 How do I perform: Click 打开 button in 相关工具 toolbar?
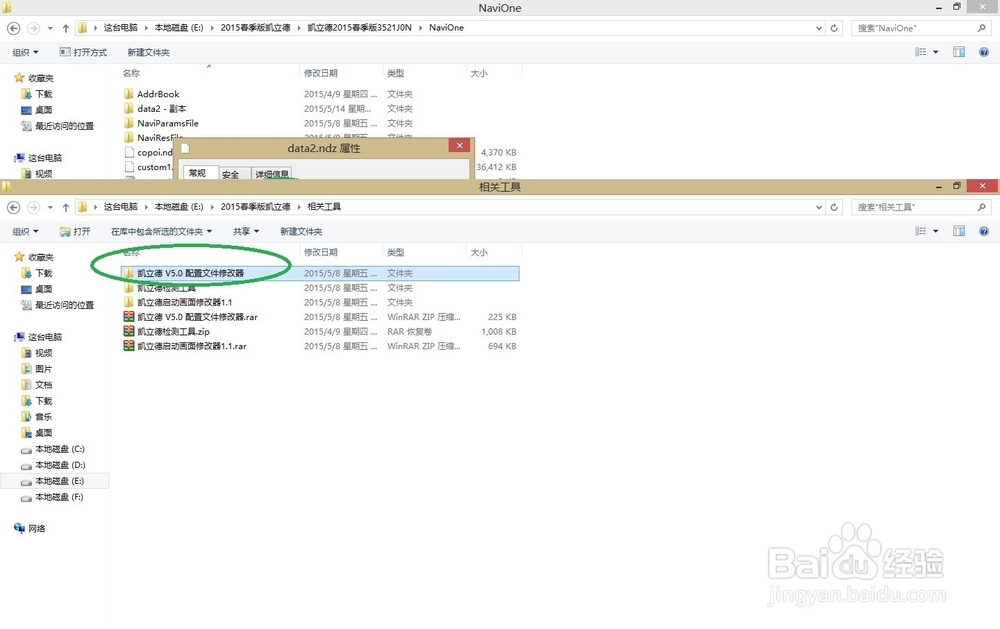coord(75,232)
